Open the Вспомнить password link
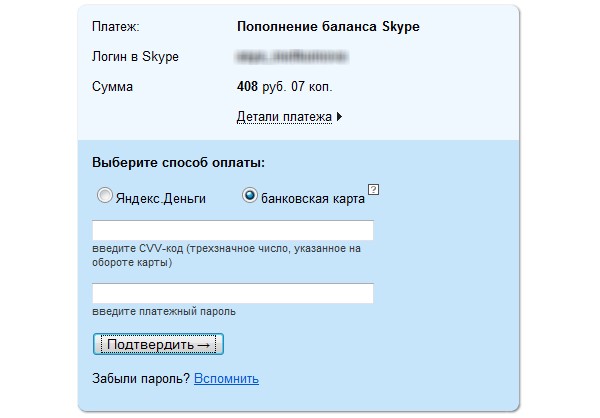 pyautogui.click(x=227, y=379)
